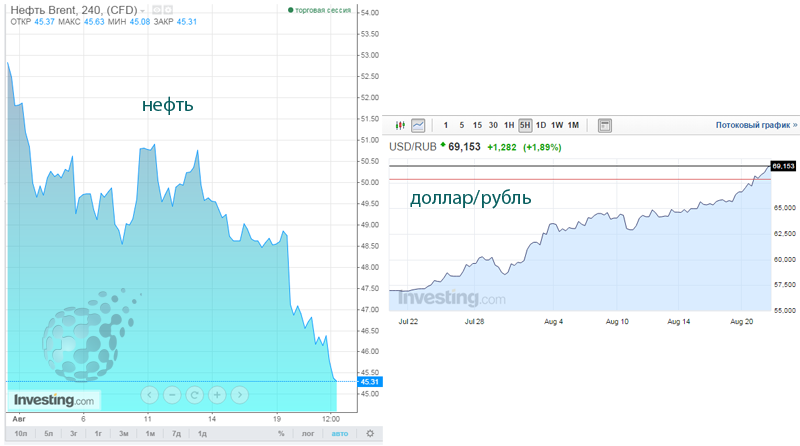Click the МАКС 45.63 high value

point(94,21)
